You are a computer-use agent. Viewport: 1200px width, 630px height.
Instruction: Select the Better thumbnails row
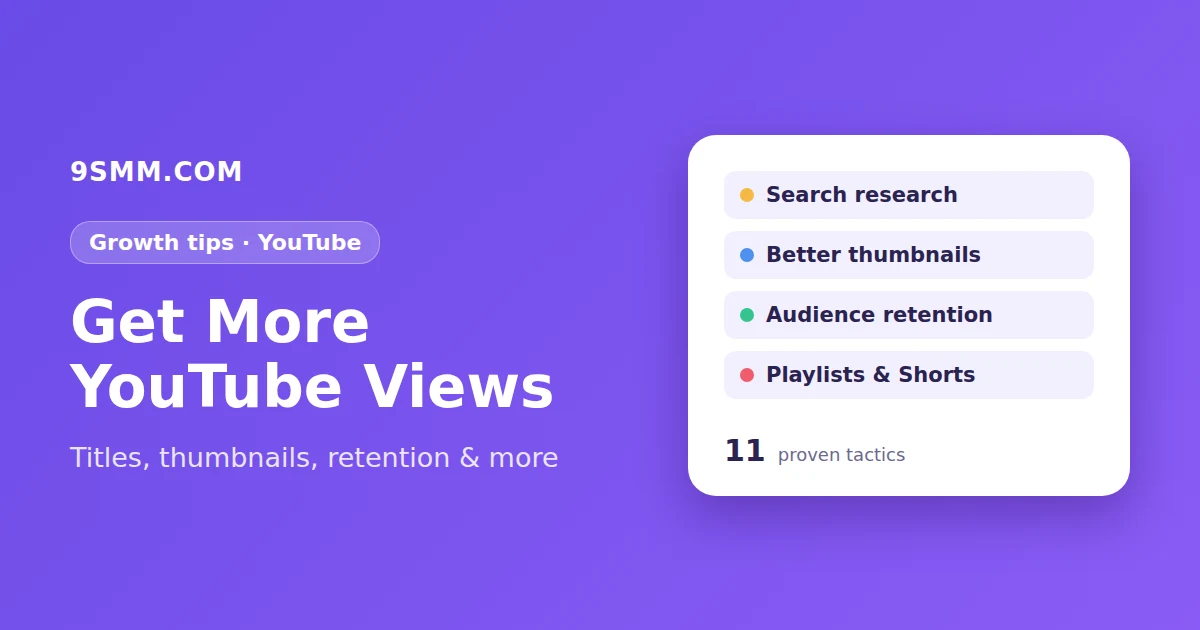[x=909, y=255]
